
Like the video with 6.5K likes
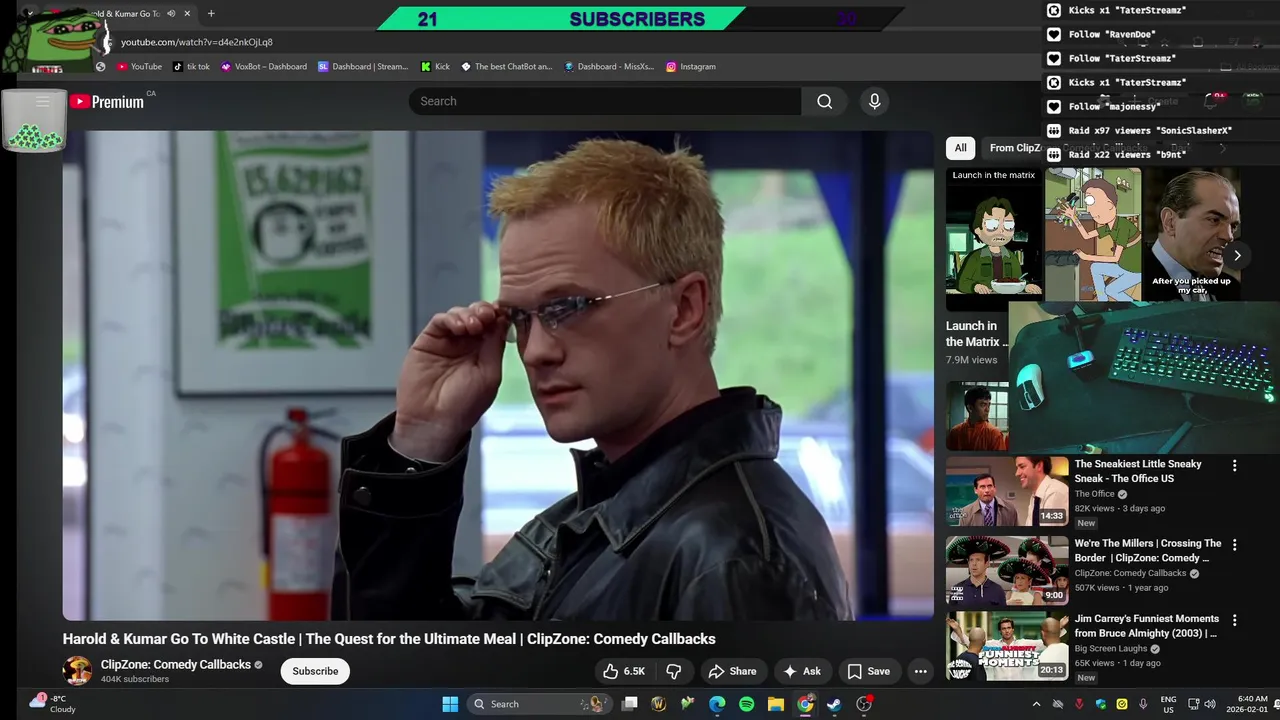(623, 671)
